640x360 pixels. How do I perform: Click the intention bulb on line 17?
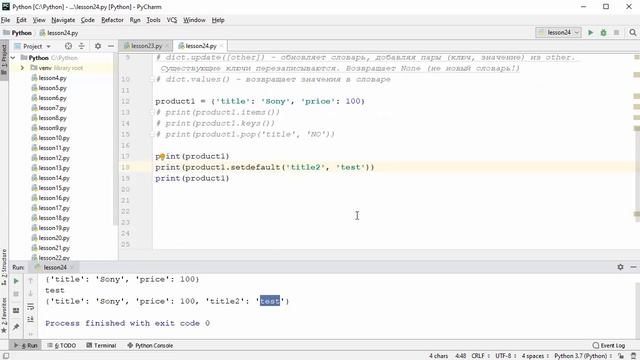pyautogui.click(x=162, y=156)
